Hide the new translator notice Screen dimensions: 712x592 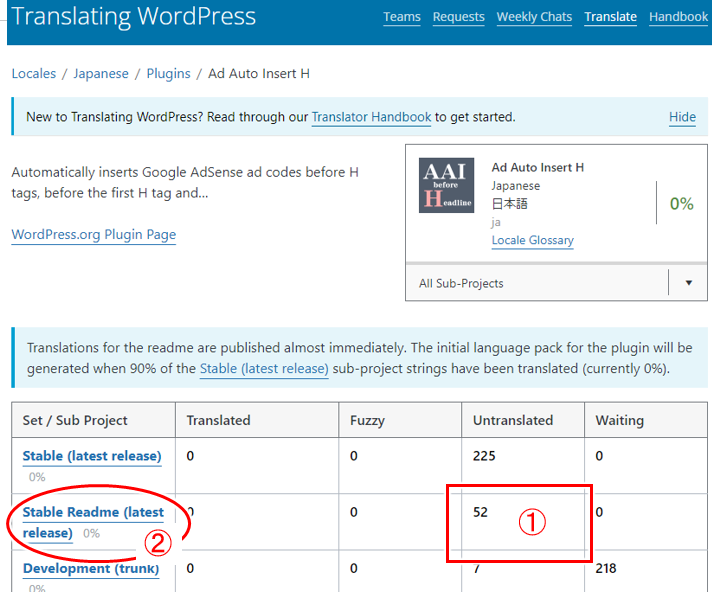(682, 117)
